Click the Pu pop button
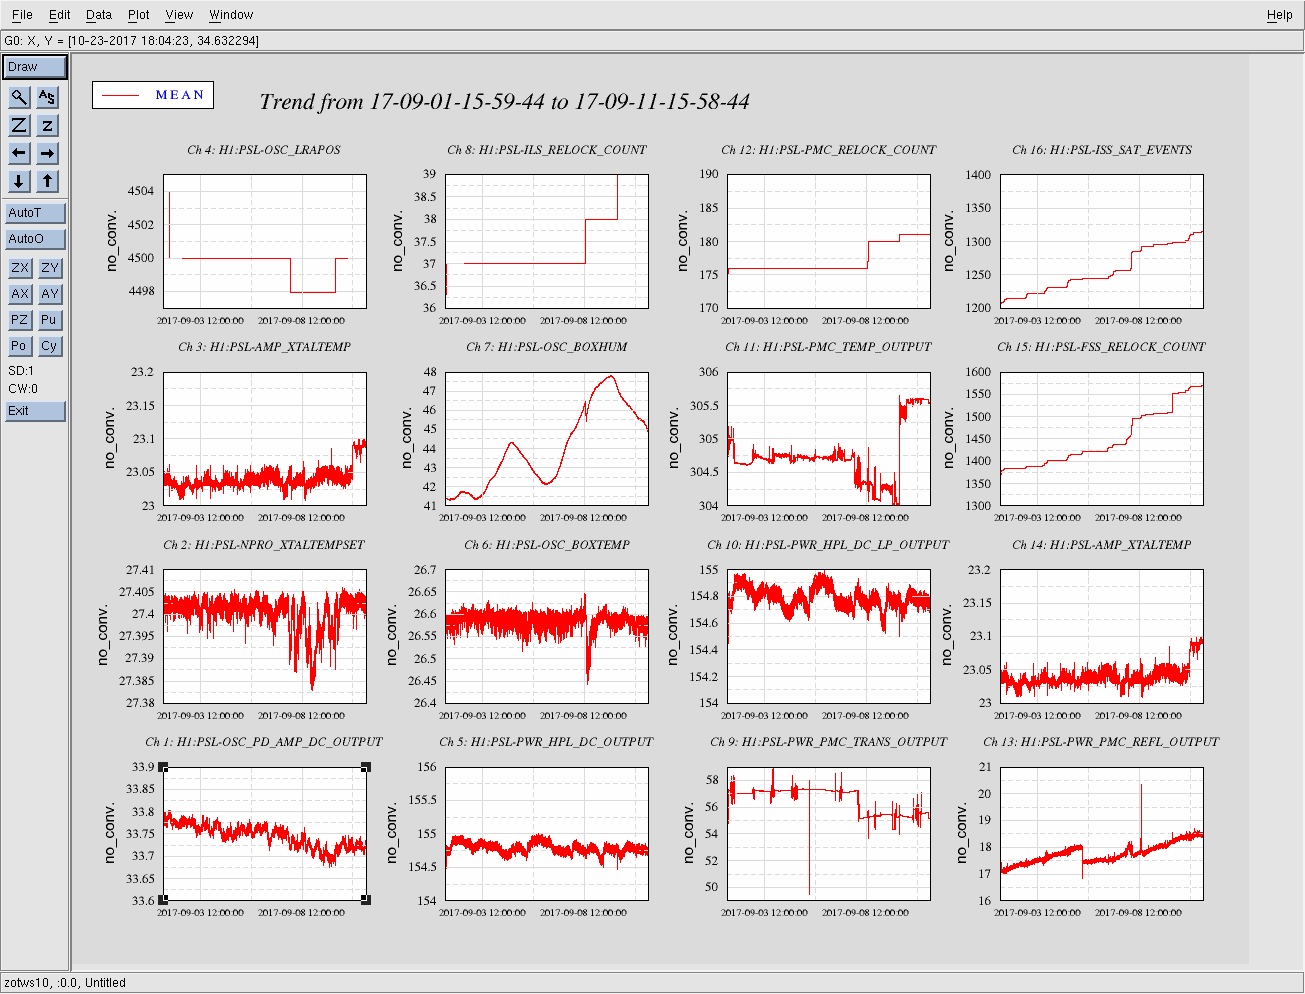 click(x=49, y=320)
